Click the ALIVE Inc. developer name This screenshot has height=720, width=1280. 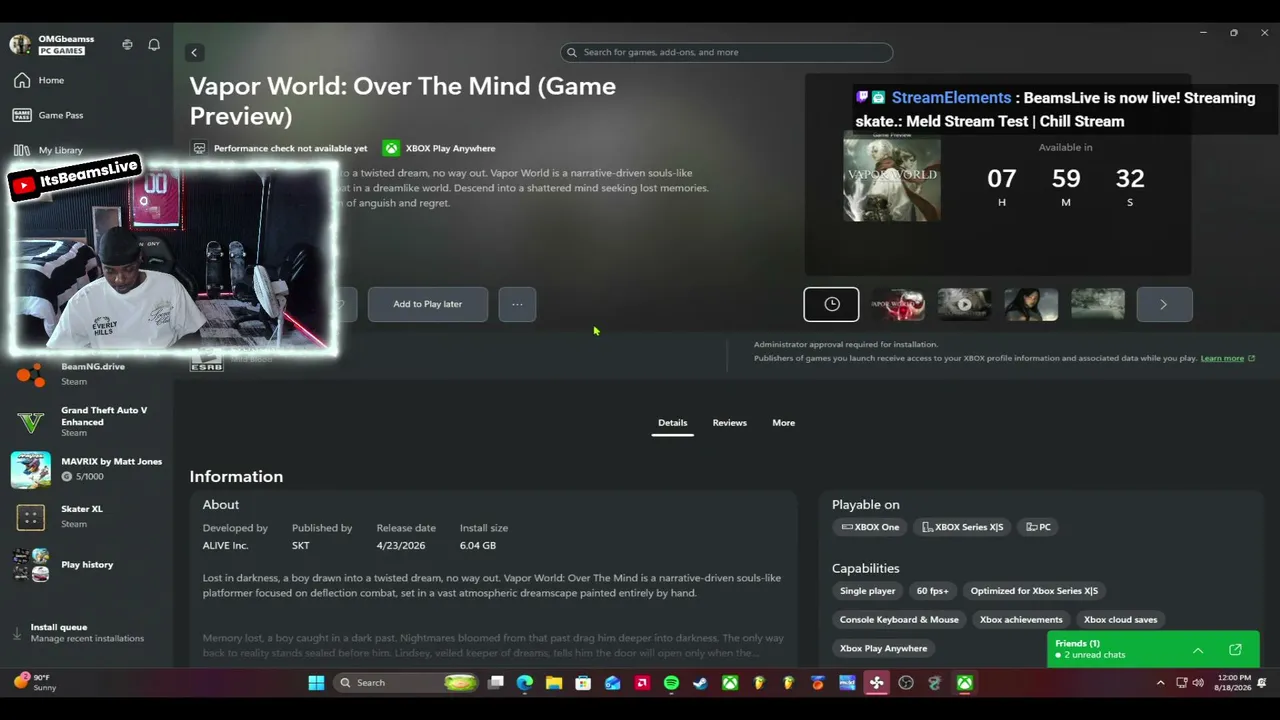(x=226, y=546)
